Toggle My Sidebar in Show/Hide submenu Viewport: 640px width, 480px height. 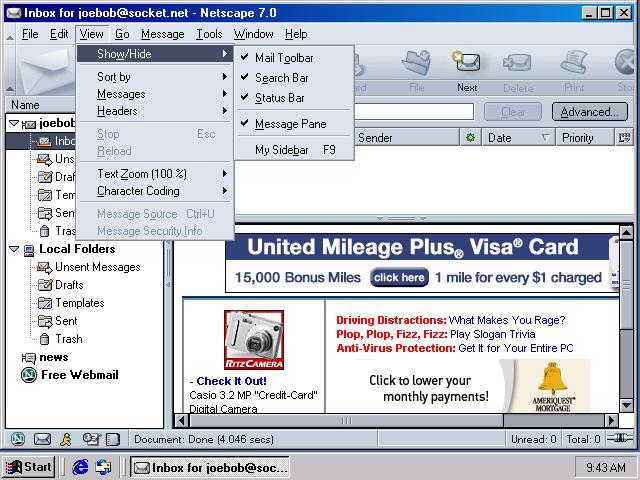[294, 150]
